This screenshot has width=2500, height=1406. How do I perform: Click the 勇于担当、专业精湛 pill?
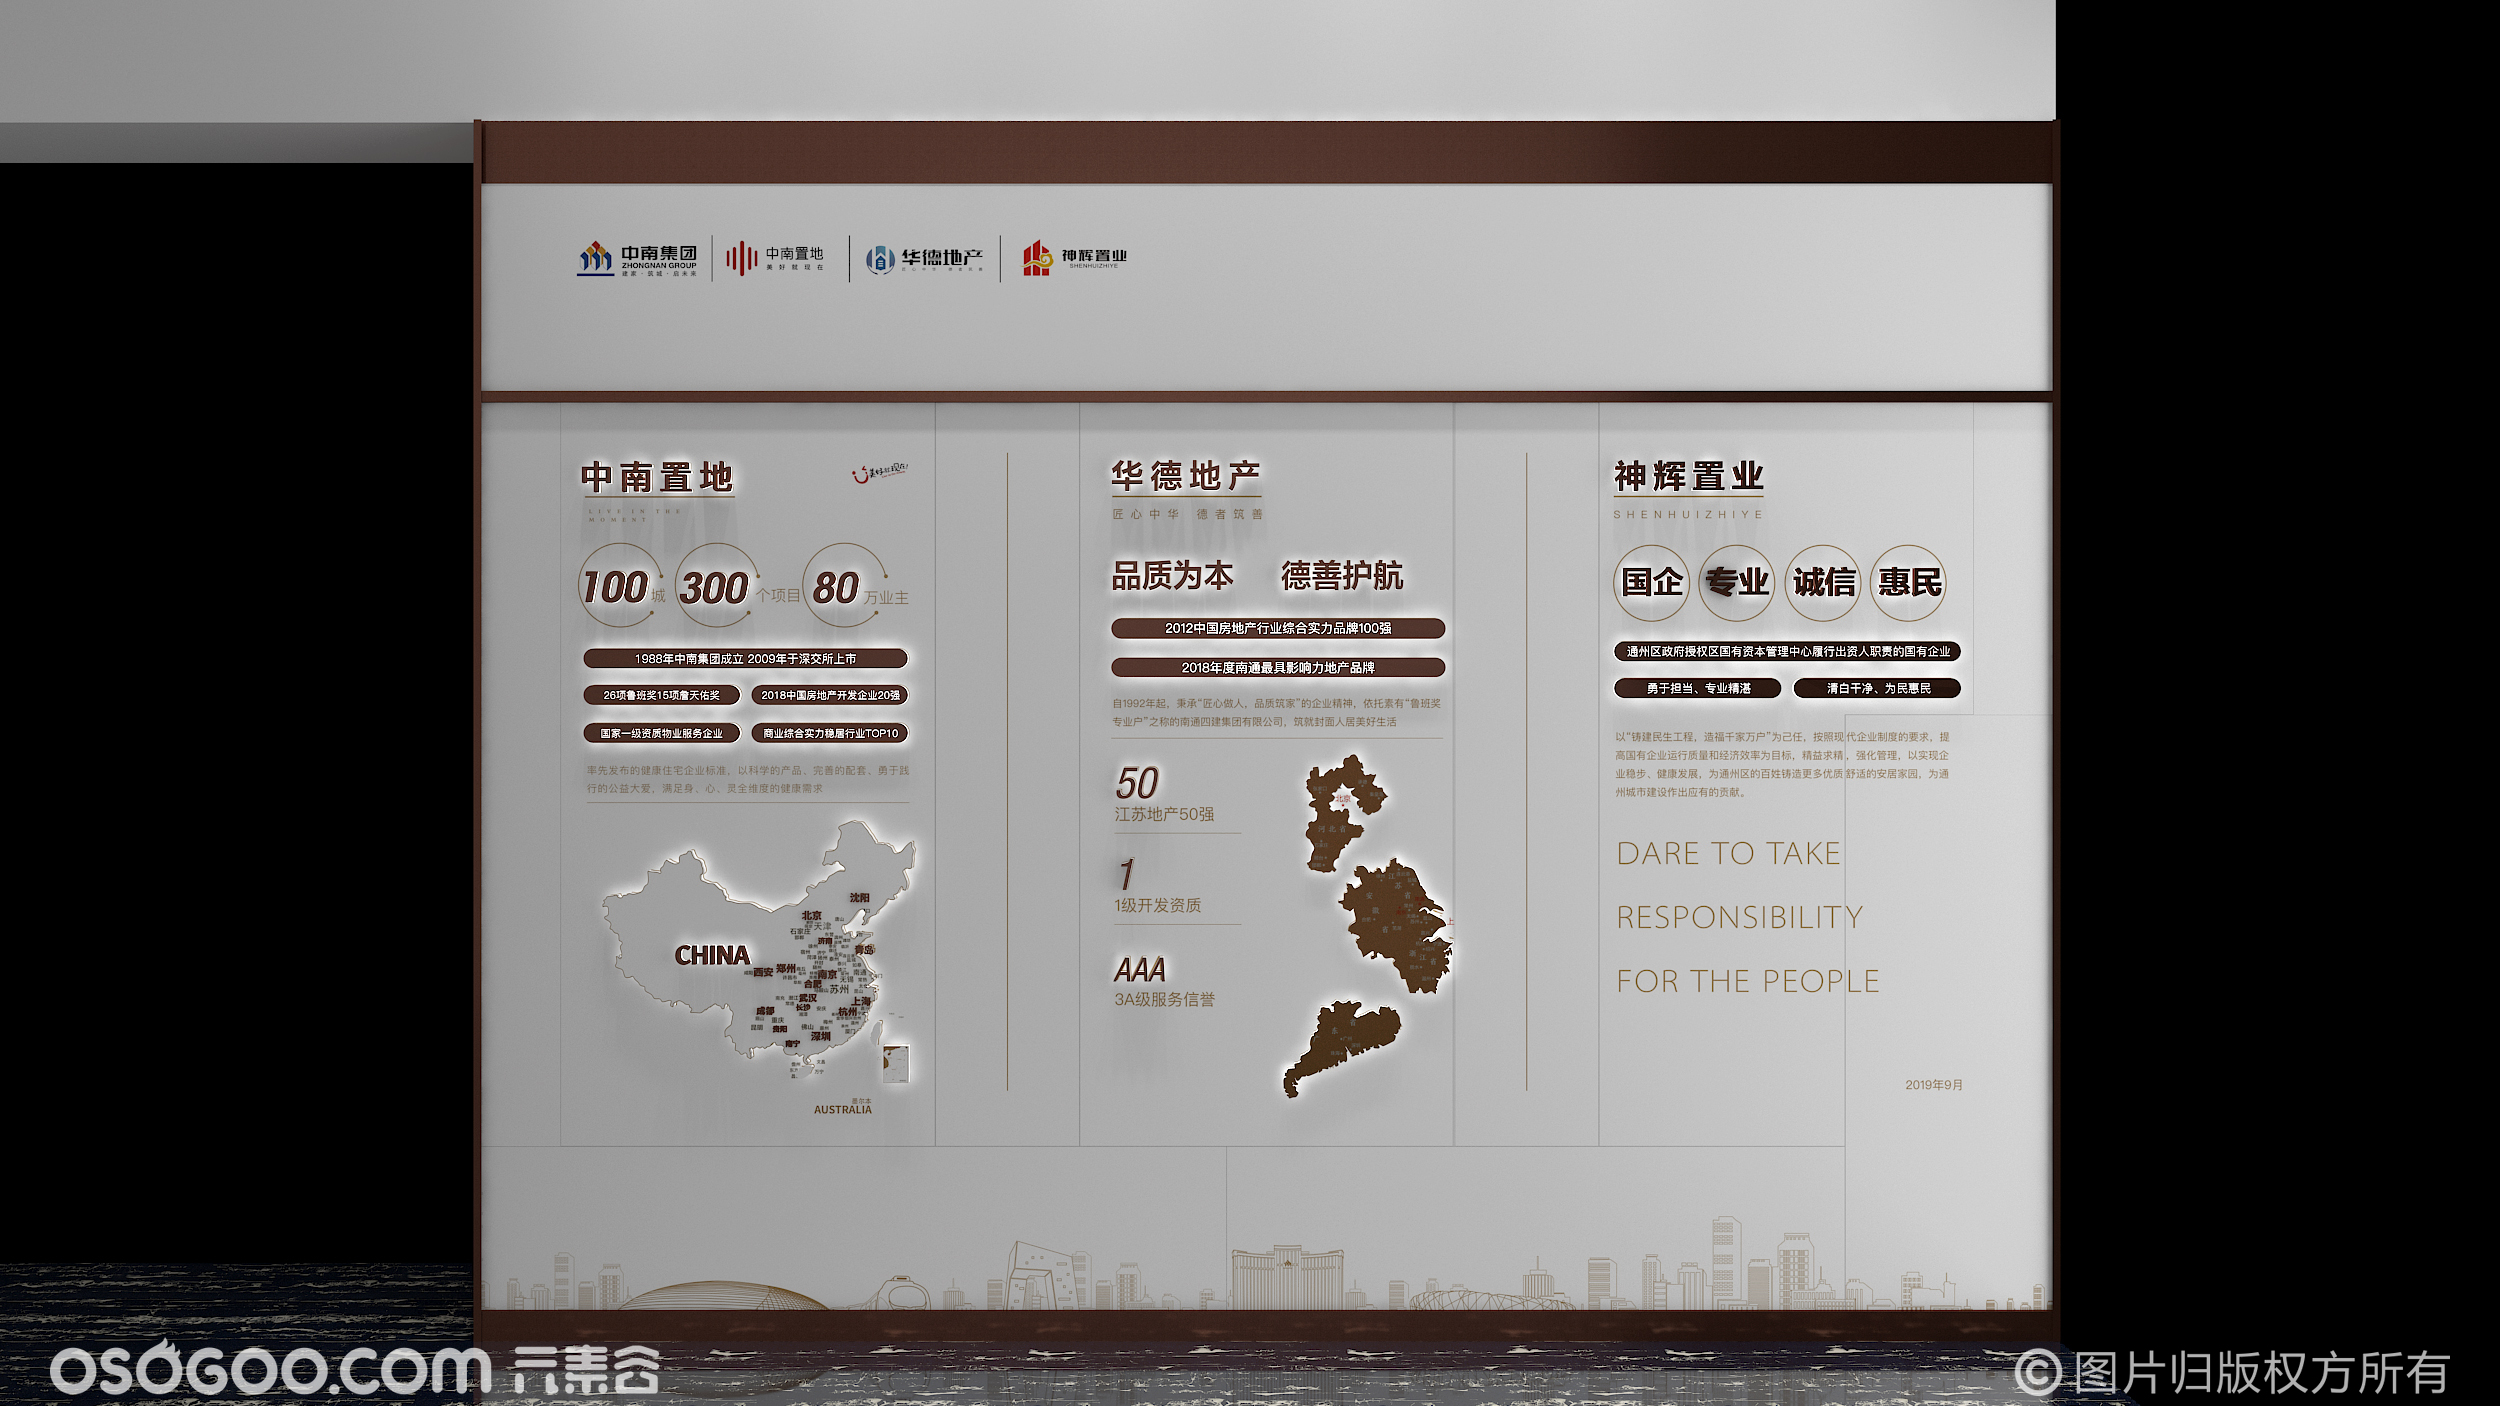(x=1697, y=688)
